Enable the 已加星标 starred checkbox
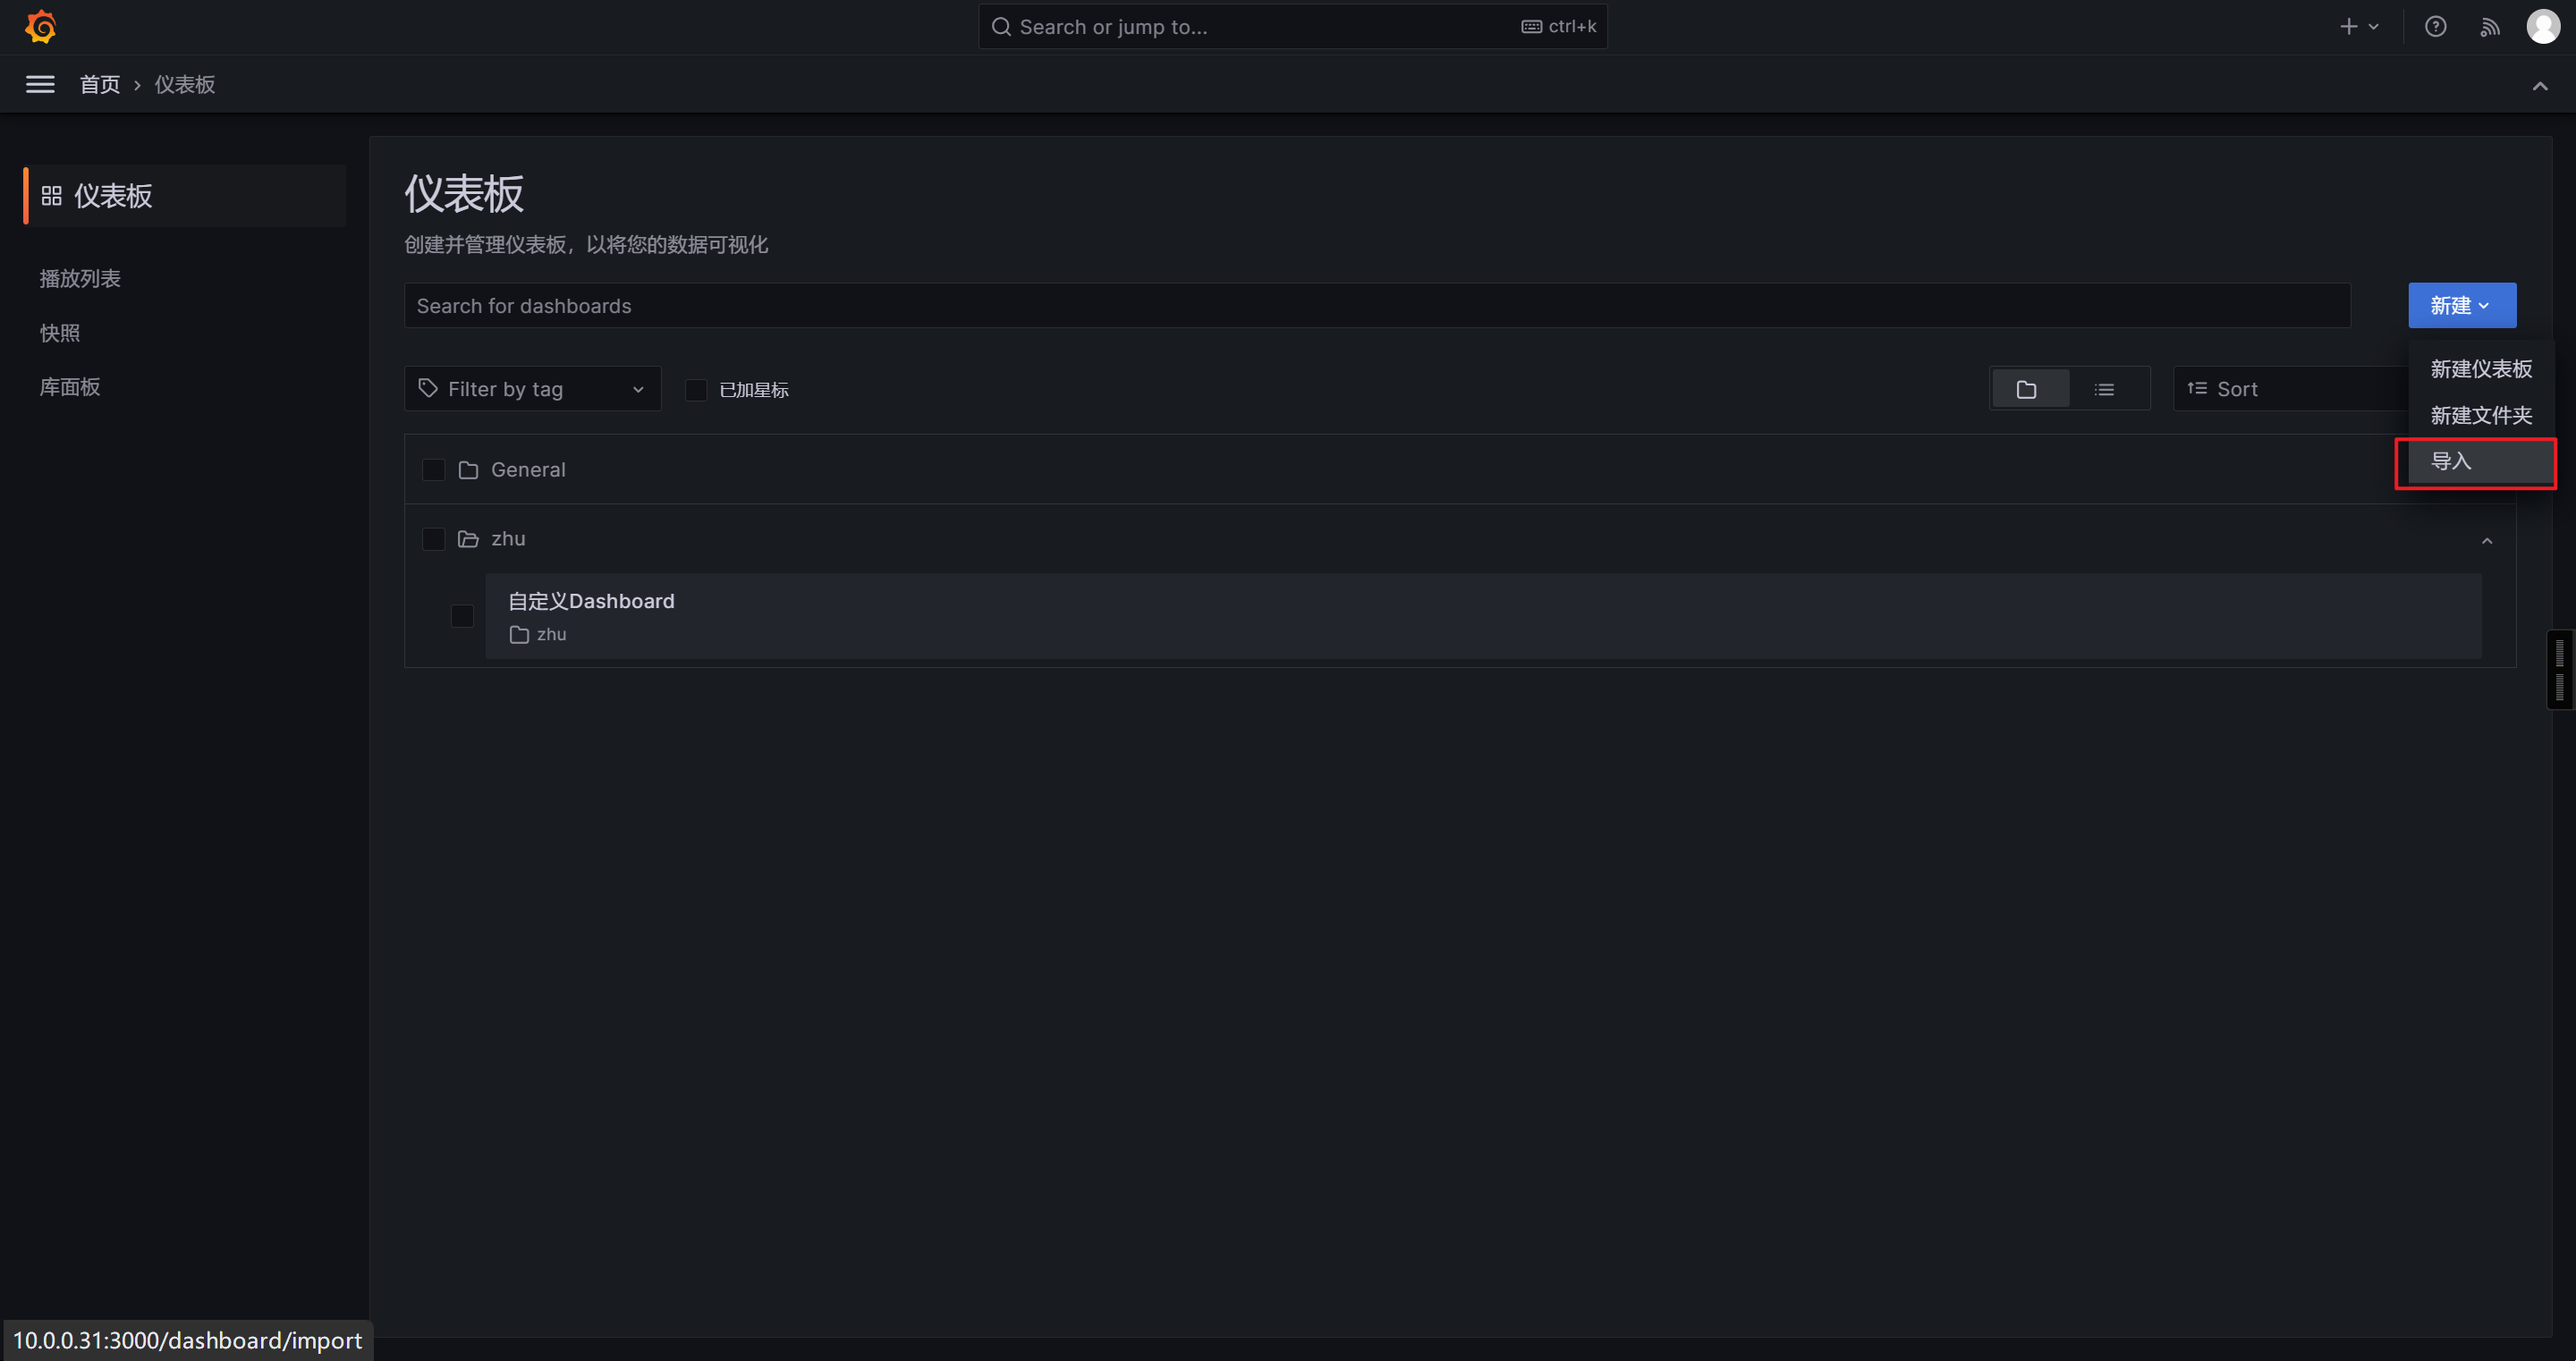Viewport: 2576px width, 1361px height. coord(696,390)
